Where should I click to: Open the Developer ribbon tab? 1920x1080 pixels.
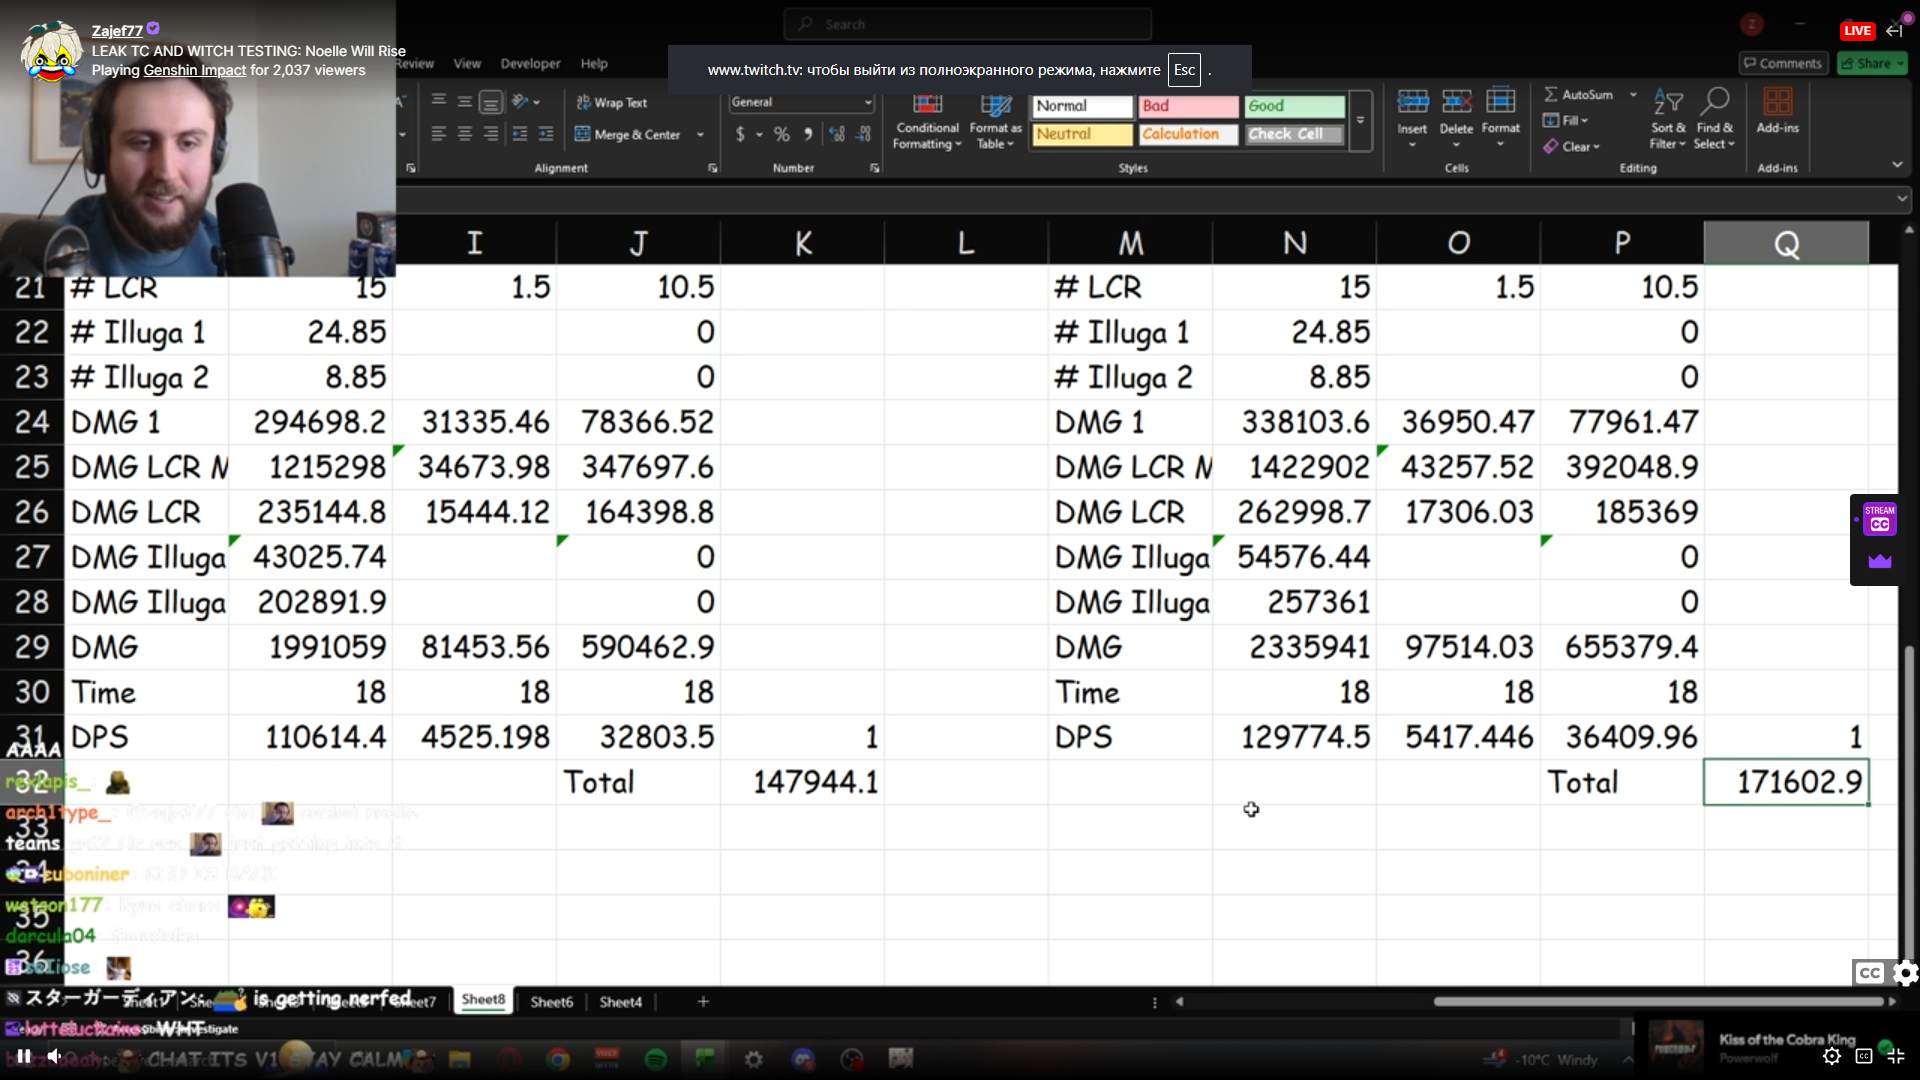[530, 63]
